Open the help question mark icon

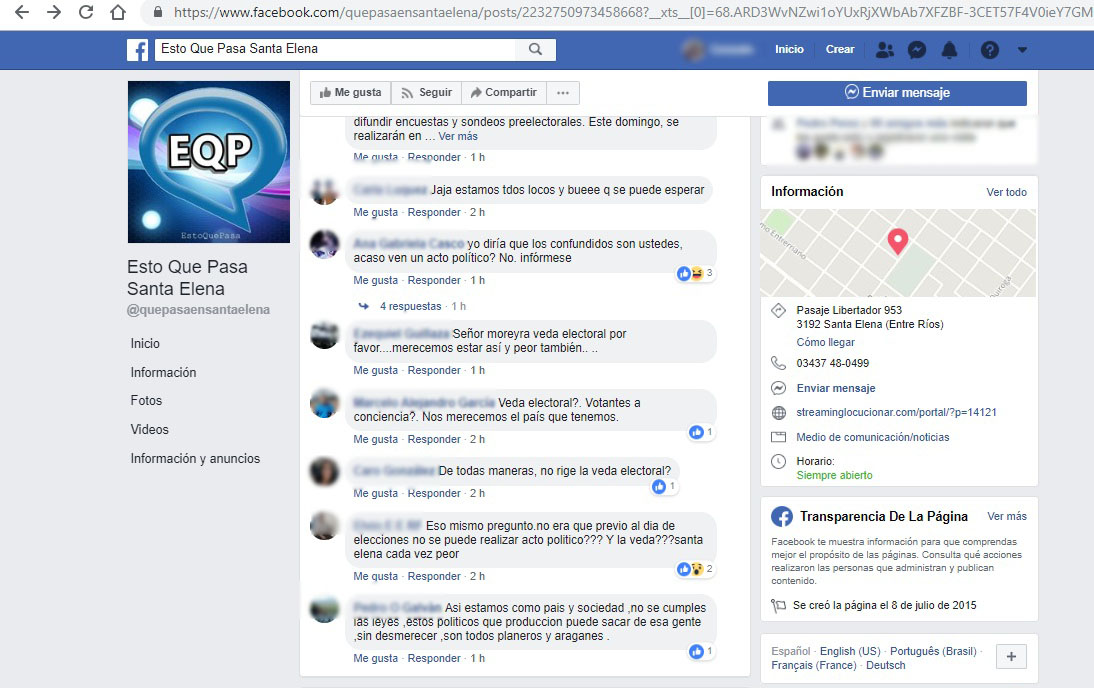pos(989,50)
